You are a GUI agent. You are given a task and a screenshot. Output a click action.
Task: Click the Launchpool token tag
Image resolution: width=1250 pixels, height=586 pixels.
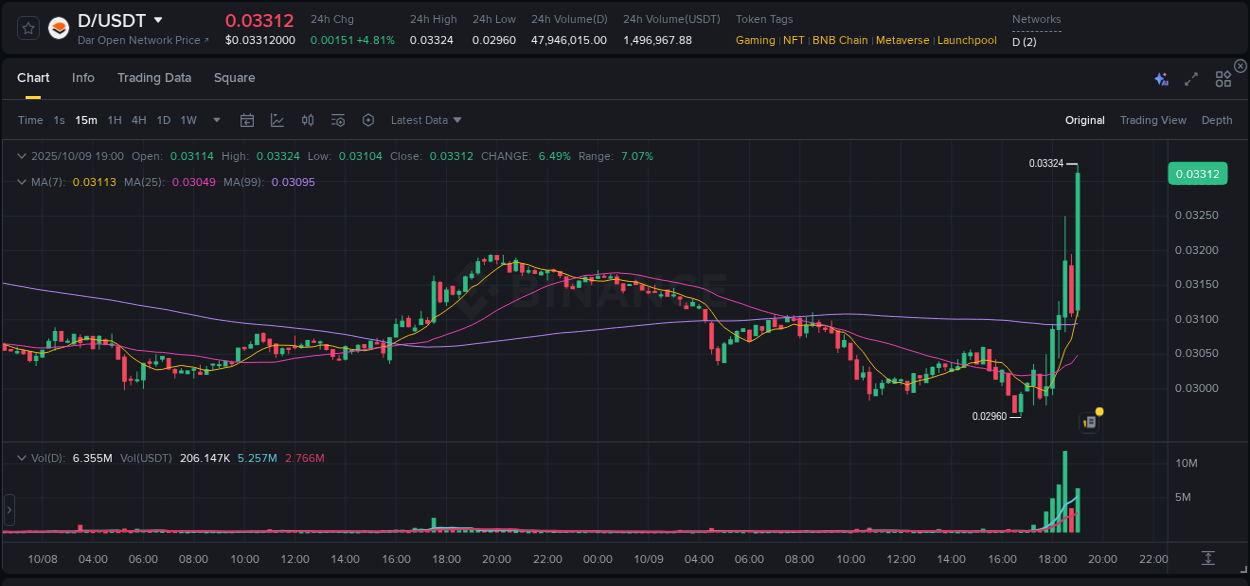967,40
